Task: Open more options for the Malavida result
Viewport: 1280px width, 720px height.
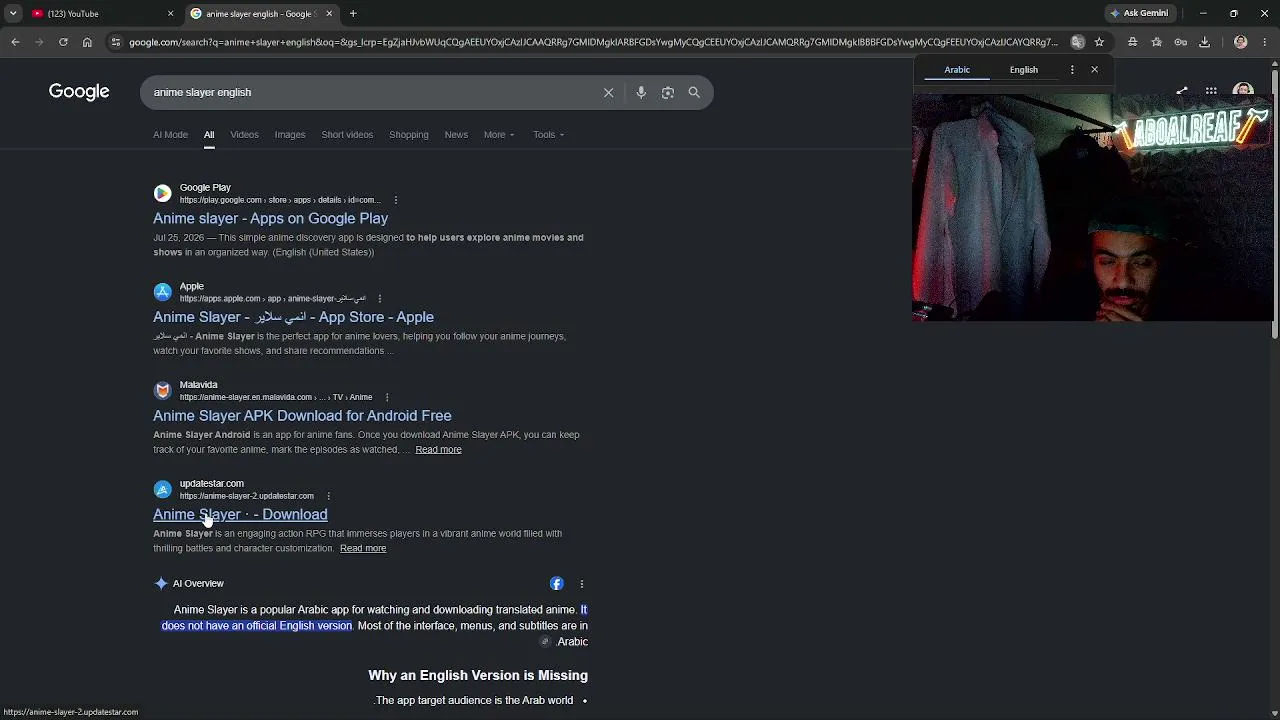Action: (x=387, y=397)
